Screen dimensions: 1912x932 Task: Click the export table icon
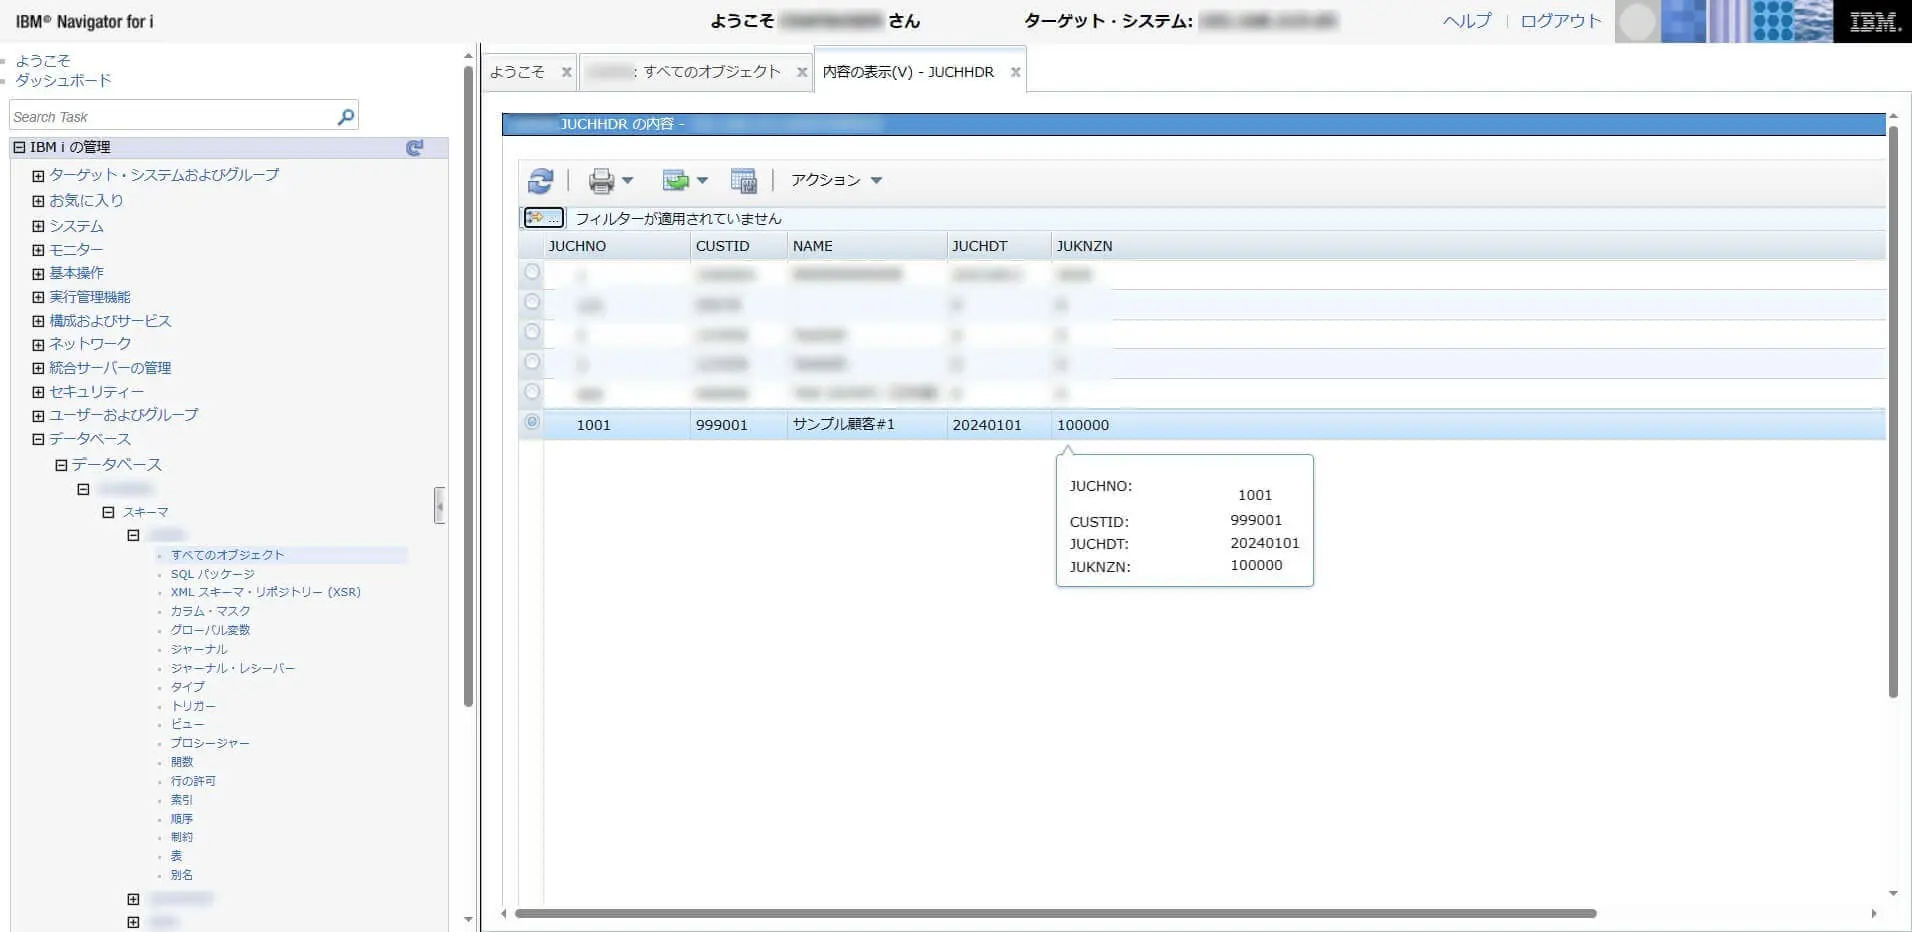pyautogui.click(x=676, y=180)
